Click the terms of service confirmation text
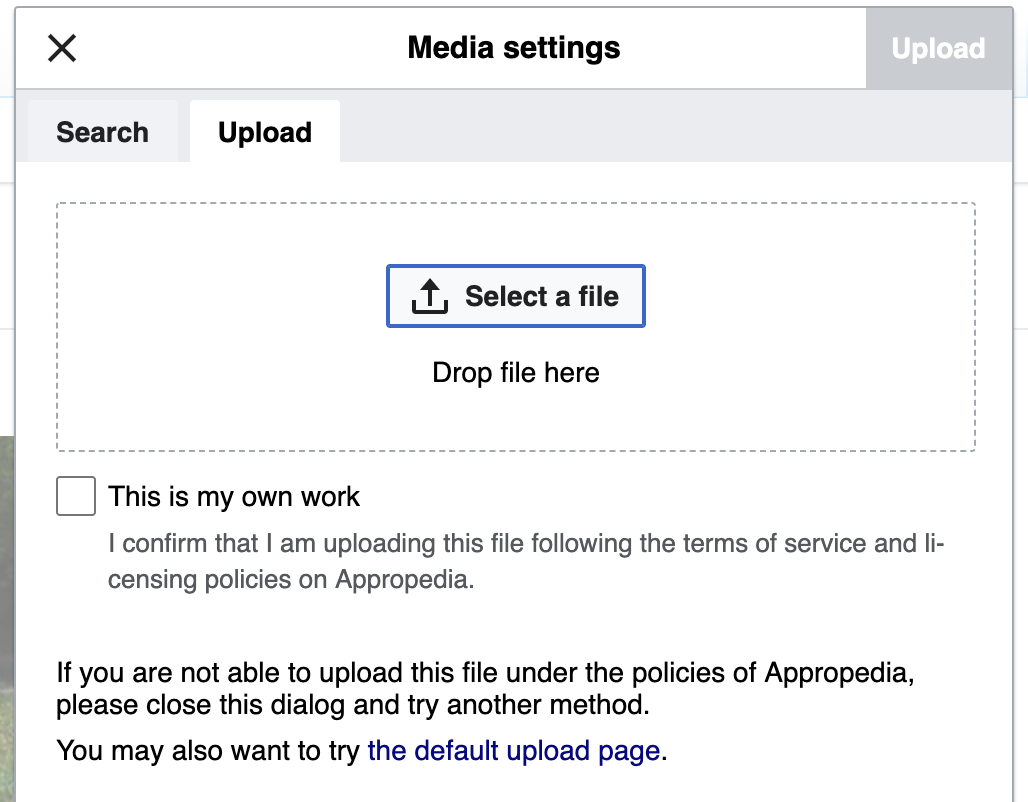The height and width of the screenshot is (802, 1028). pyautogui.click(x=525, y=544)
